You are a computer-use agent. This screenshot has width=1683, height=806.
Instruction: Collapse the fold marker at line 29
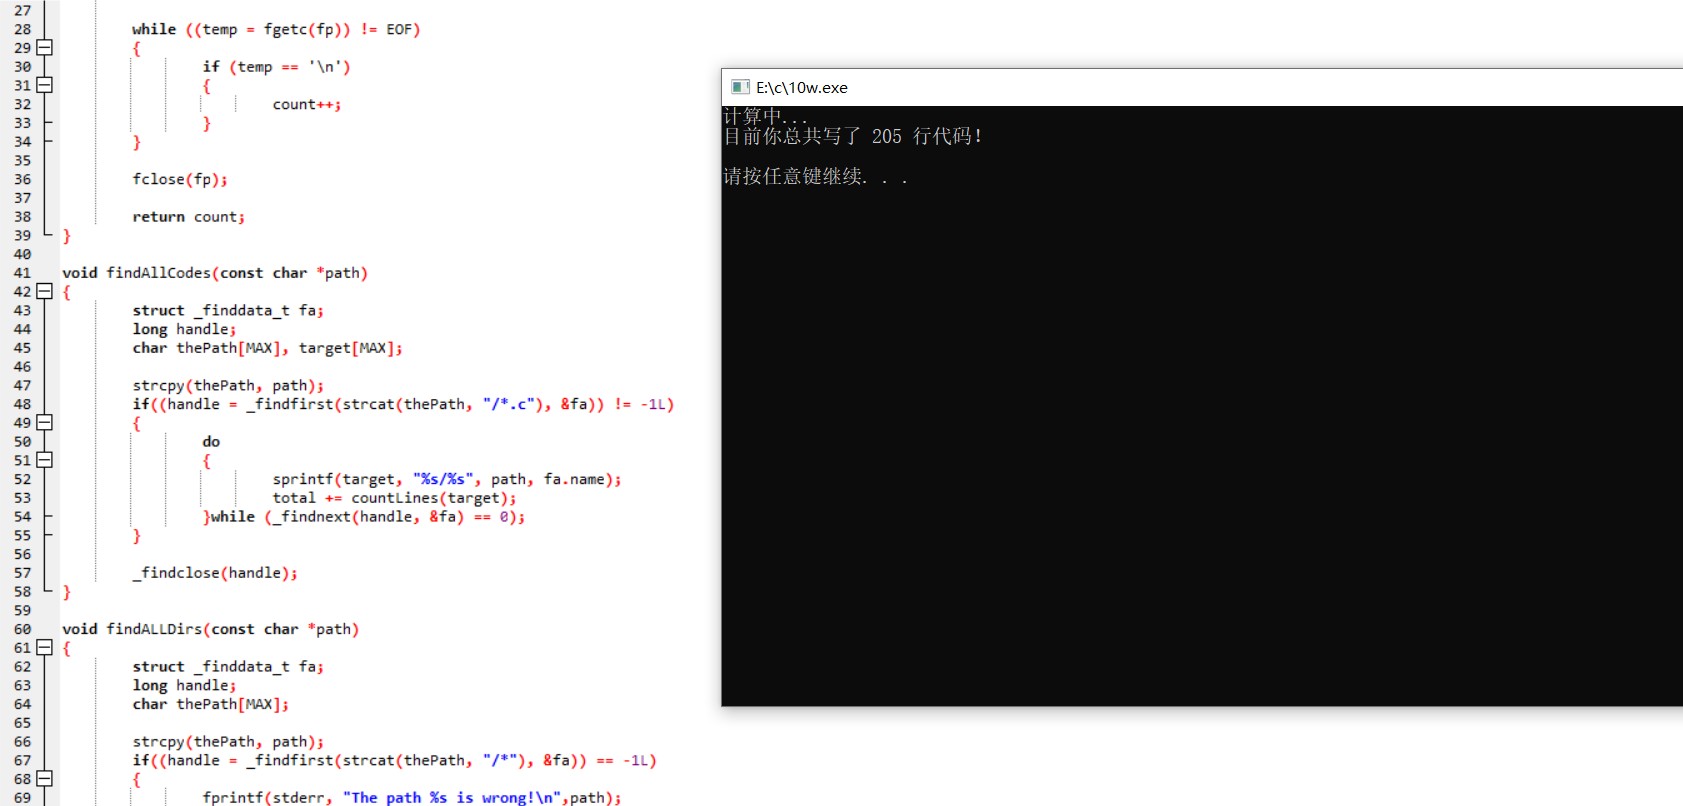click(44, 47)
